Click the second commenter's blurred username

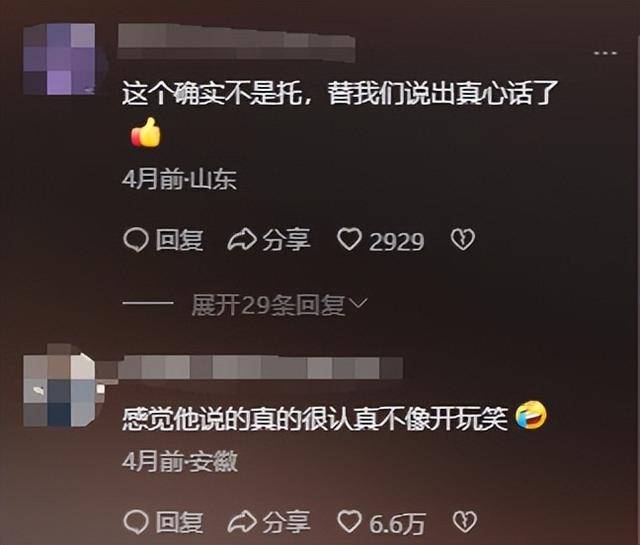[x=260, y=367]
